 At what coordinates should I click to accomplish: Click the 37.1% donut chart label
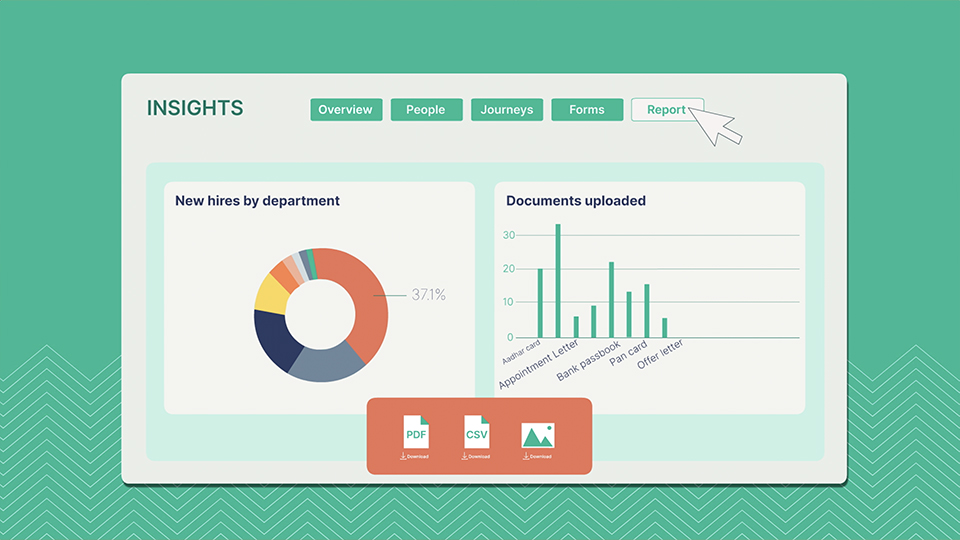pos(429,295)
